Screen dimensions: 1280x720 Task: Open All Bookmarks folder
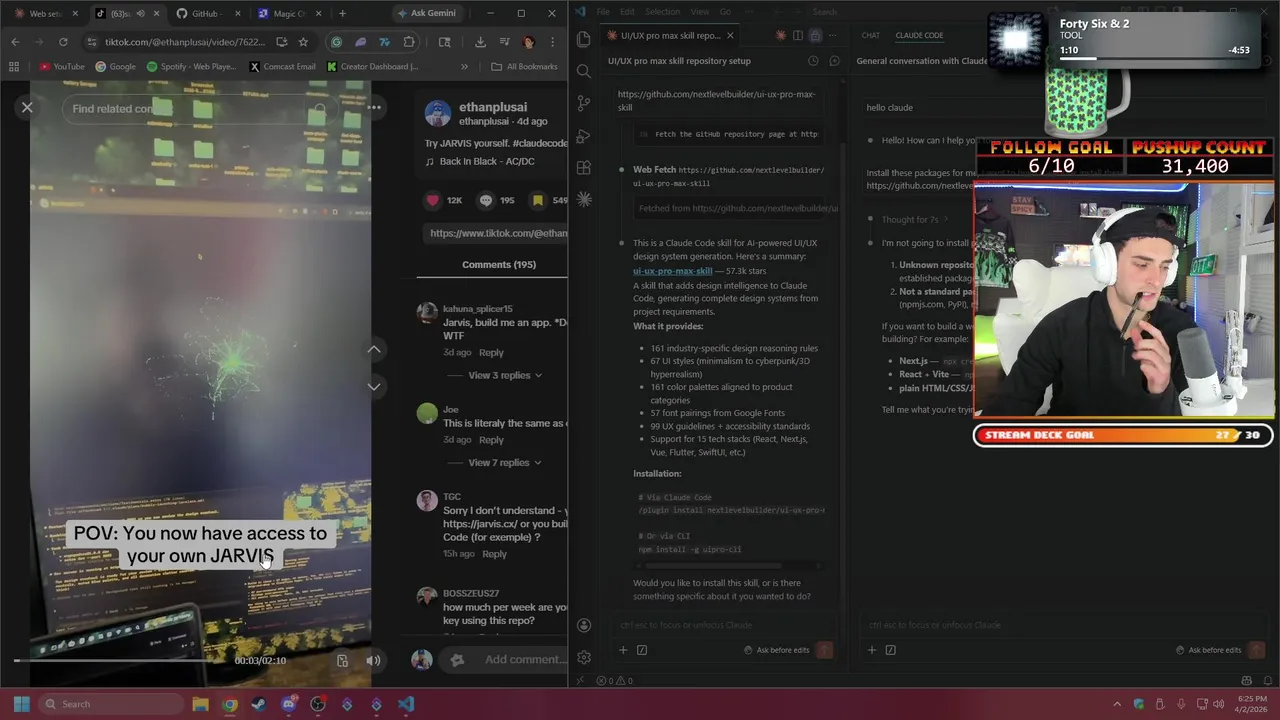tap(524, 67)
